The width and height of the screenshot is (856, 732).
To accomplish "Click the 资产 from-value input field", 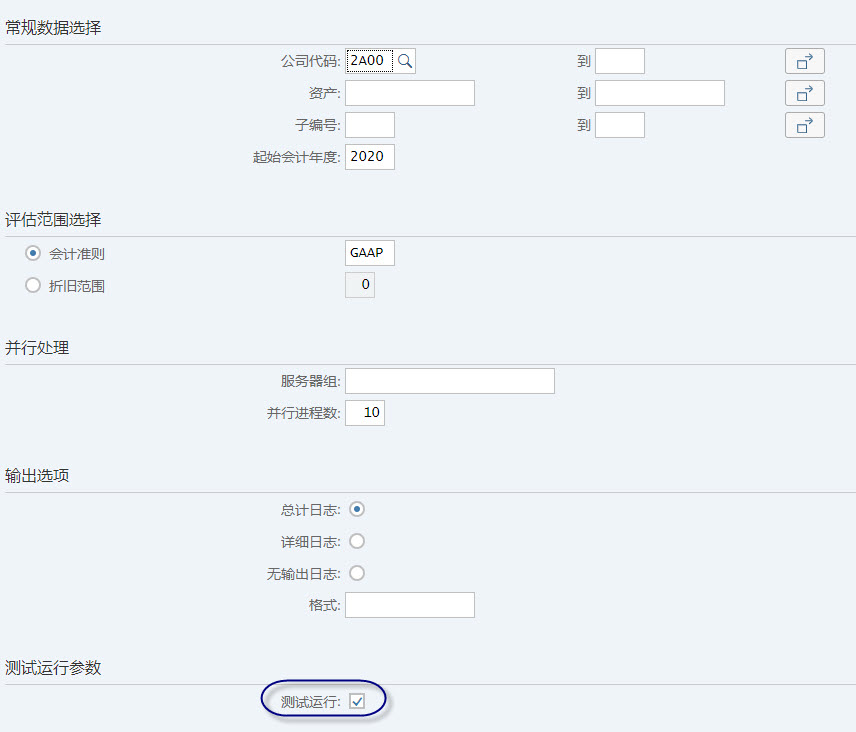I will pos(409,92).
